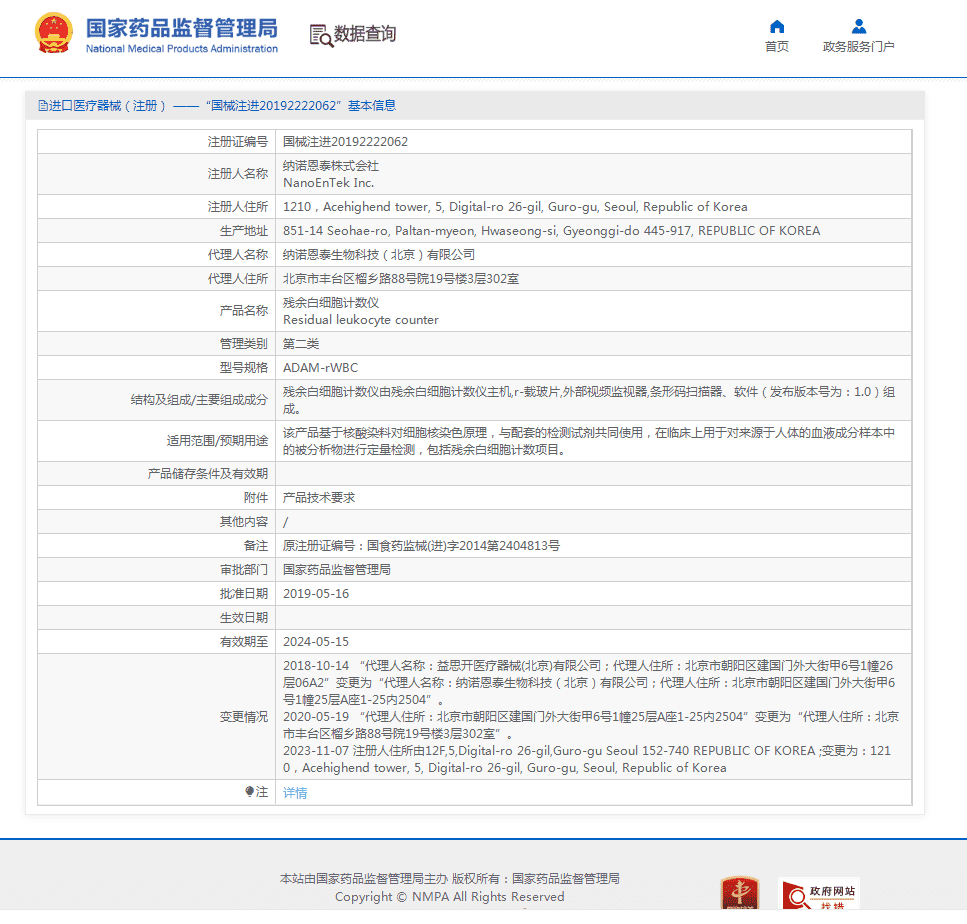
Task: Open the 详情 link
Action: pos(295,793)
